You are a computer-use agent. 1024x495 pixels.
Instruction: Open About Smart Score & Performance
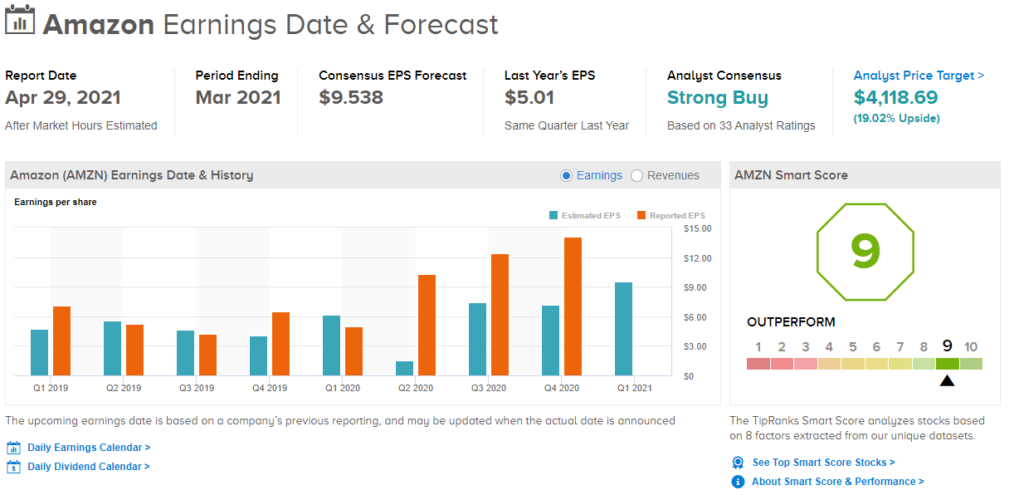[838, 482]
